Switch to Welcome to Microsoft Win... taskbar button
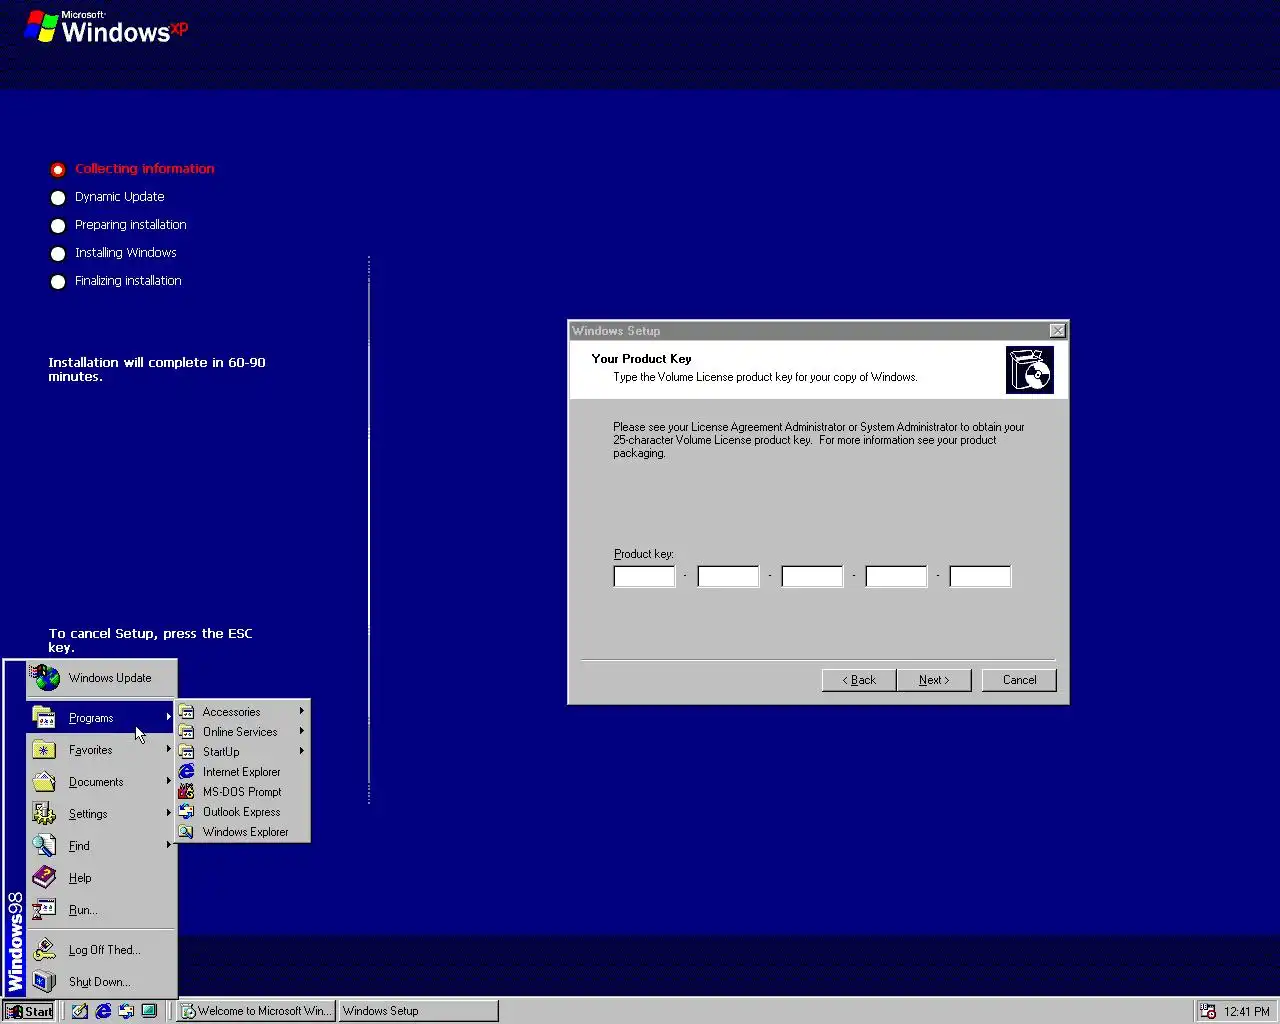1280x1024 pixels. point(256,1011)
